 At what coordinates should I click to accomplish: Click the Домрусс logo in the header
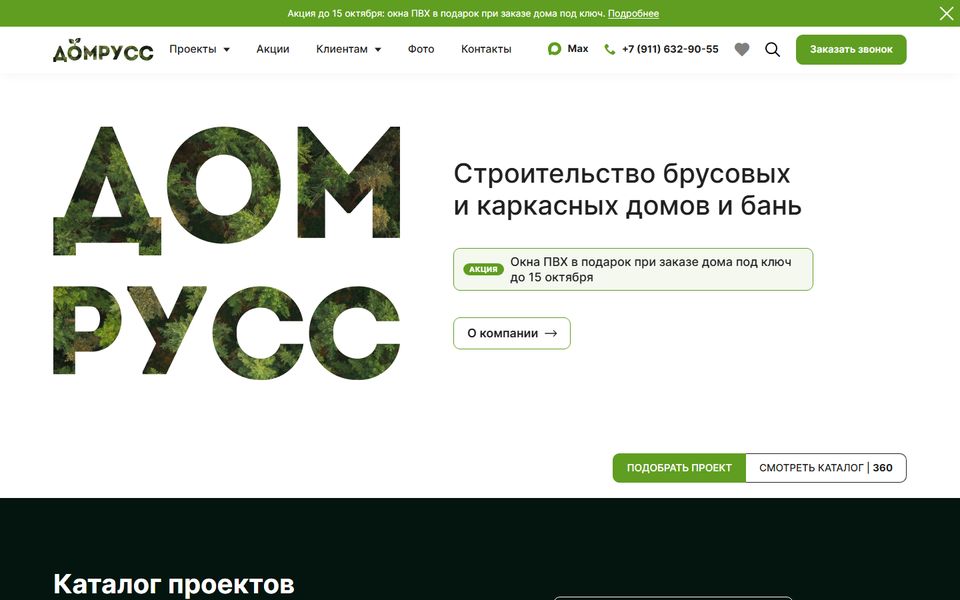[103, 50]
